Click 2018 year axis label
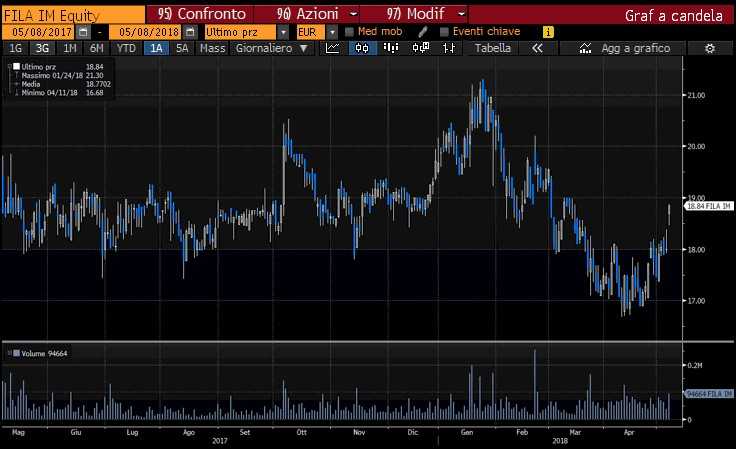 (560, 441)
